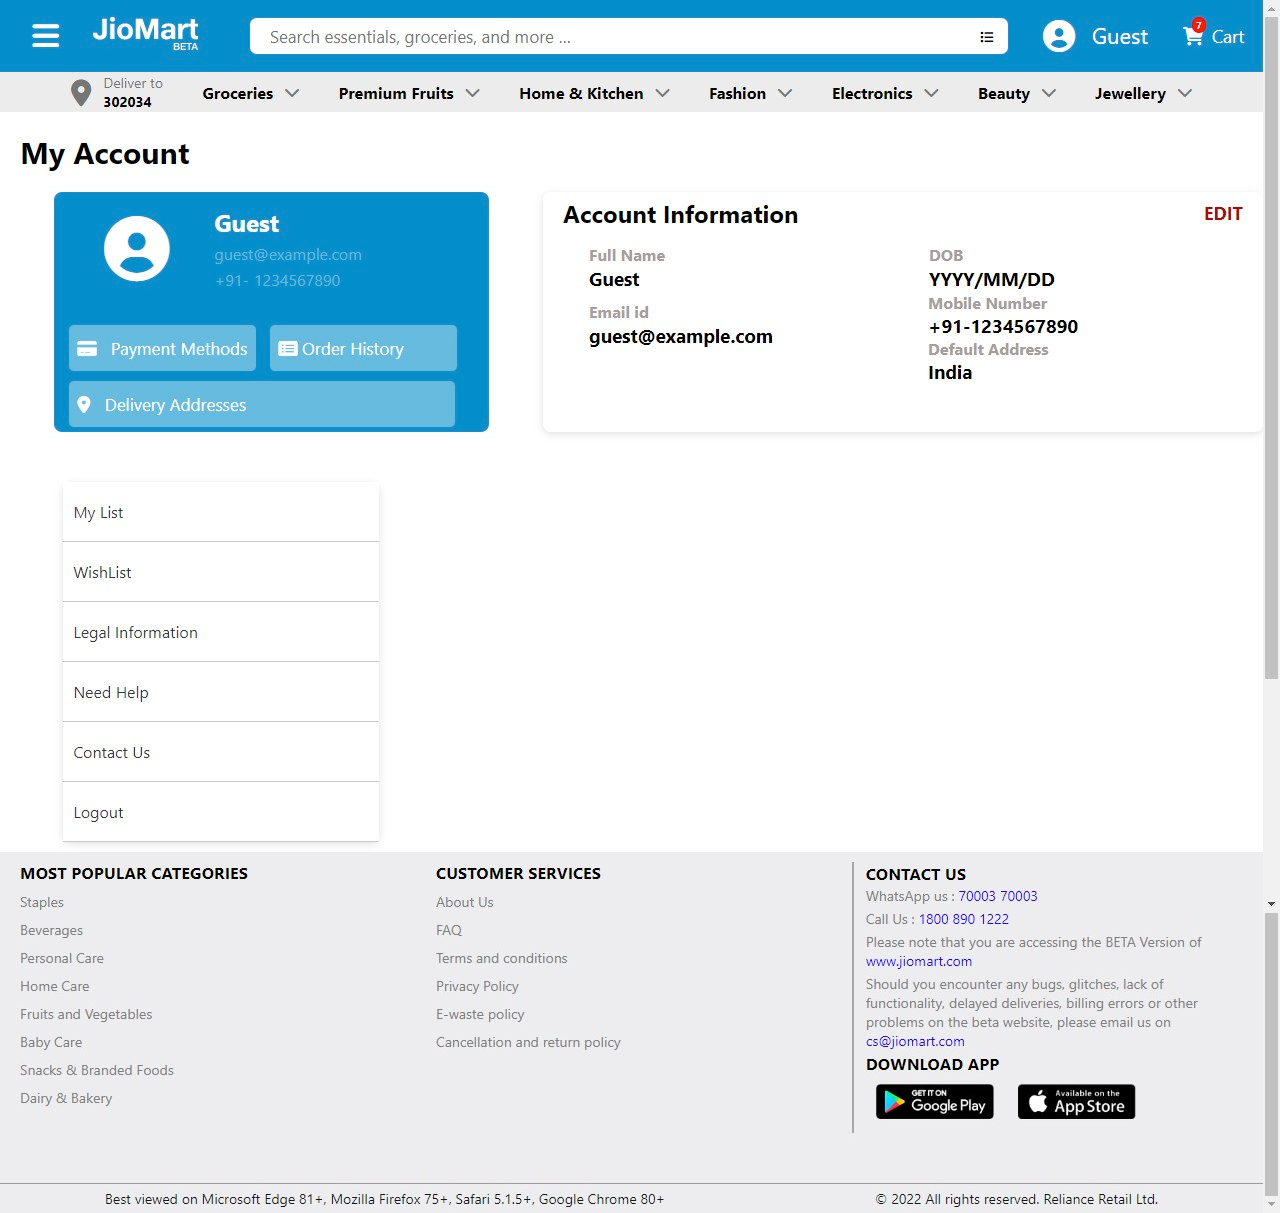The image size is (1280, 1213).
Task: Click the call number 1800 890 1222
Action: click(964, 919)
